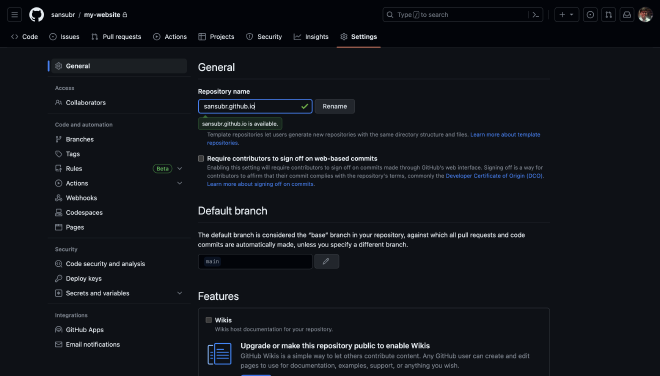Switch to the Actions tab
This screenshot has height=376, width=660.
coord(170,37)
